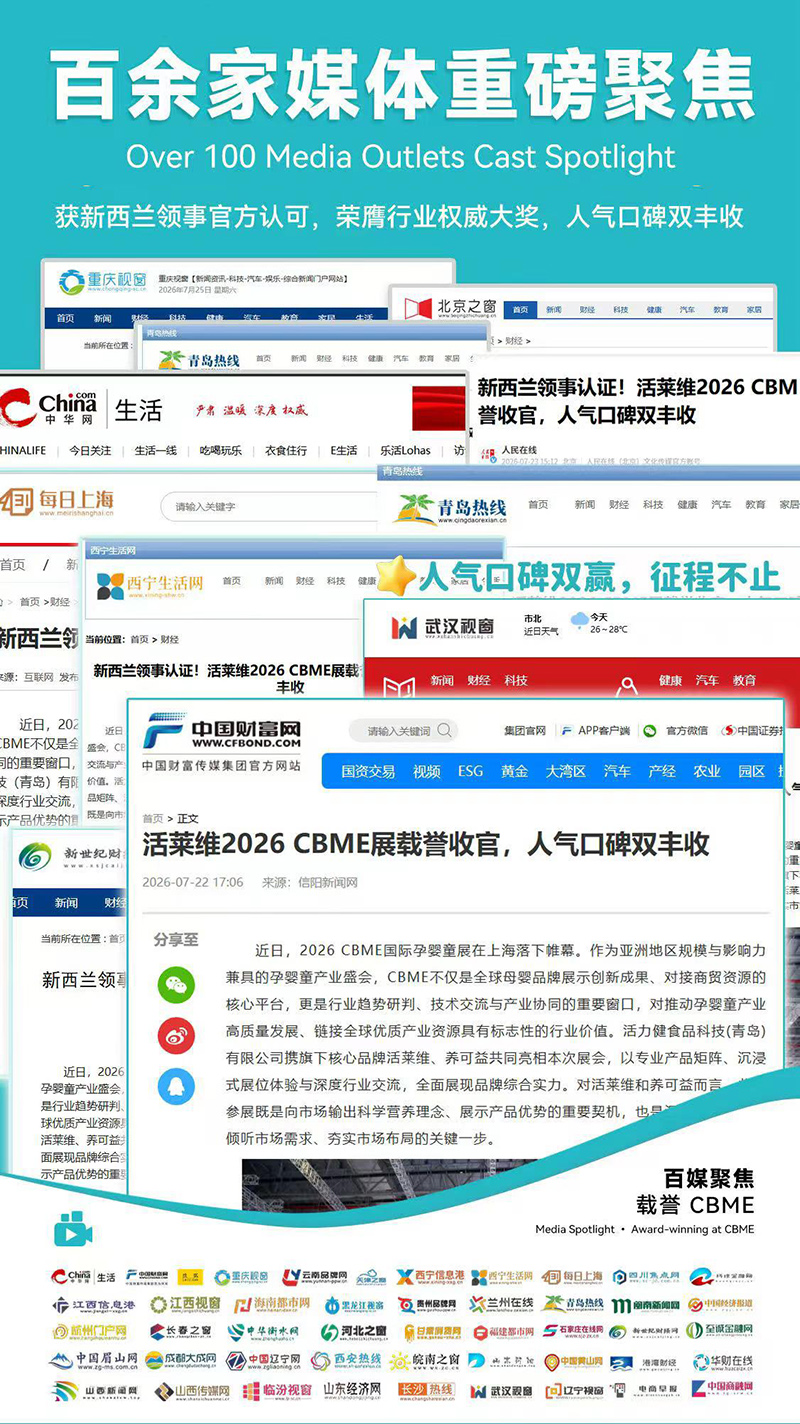This screenshot has height=1424, width=800.
Task: Click the red Weibo share icon
Action: [x=176, y=1035]
